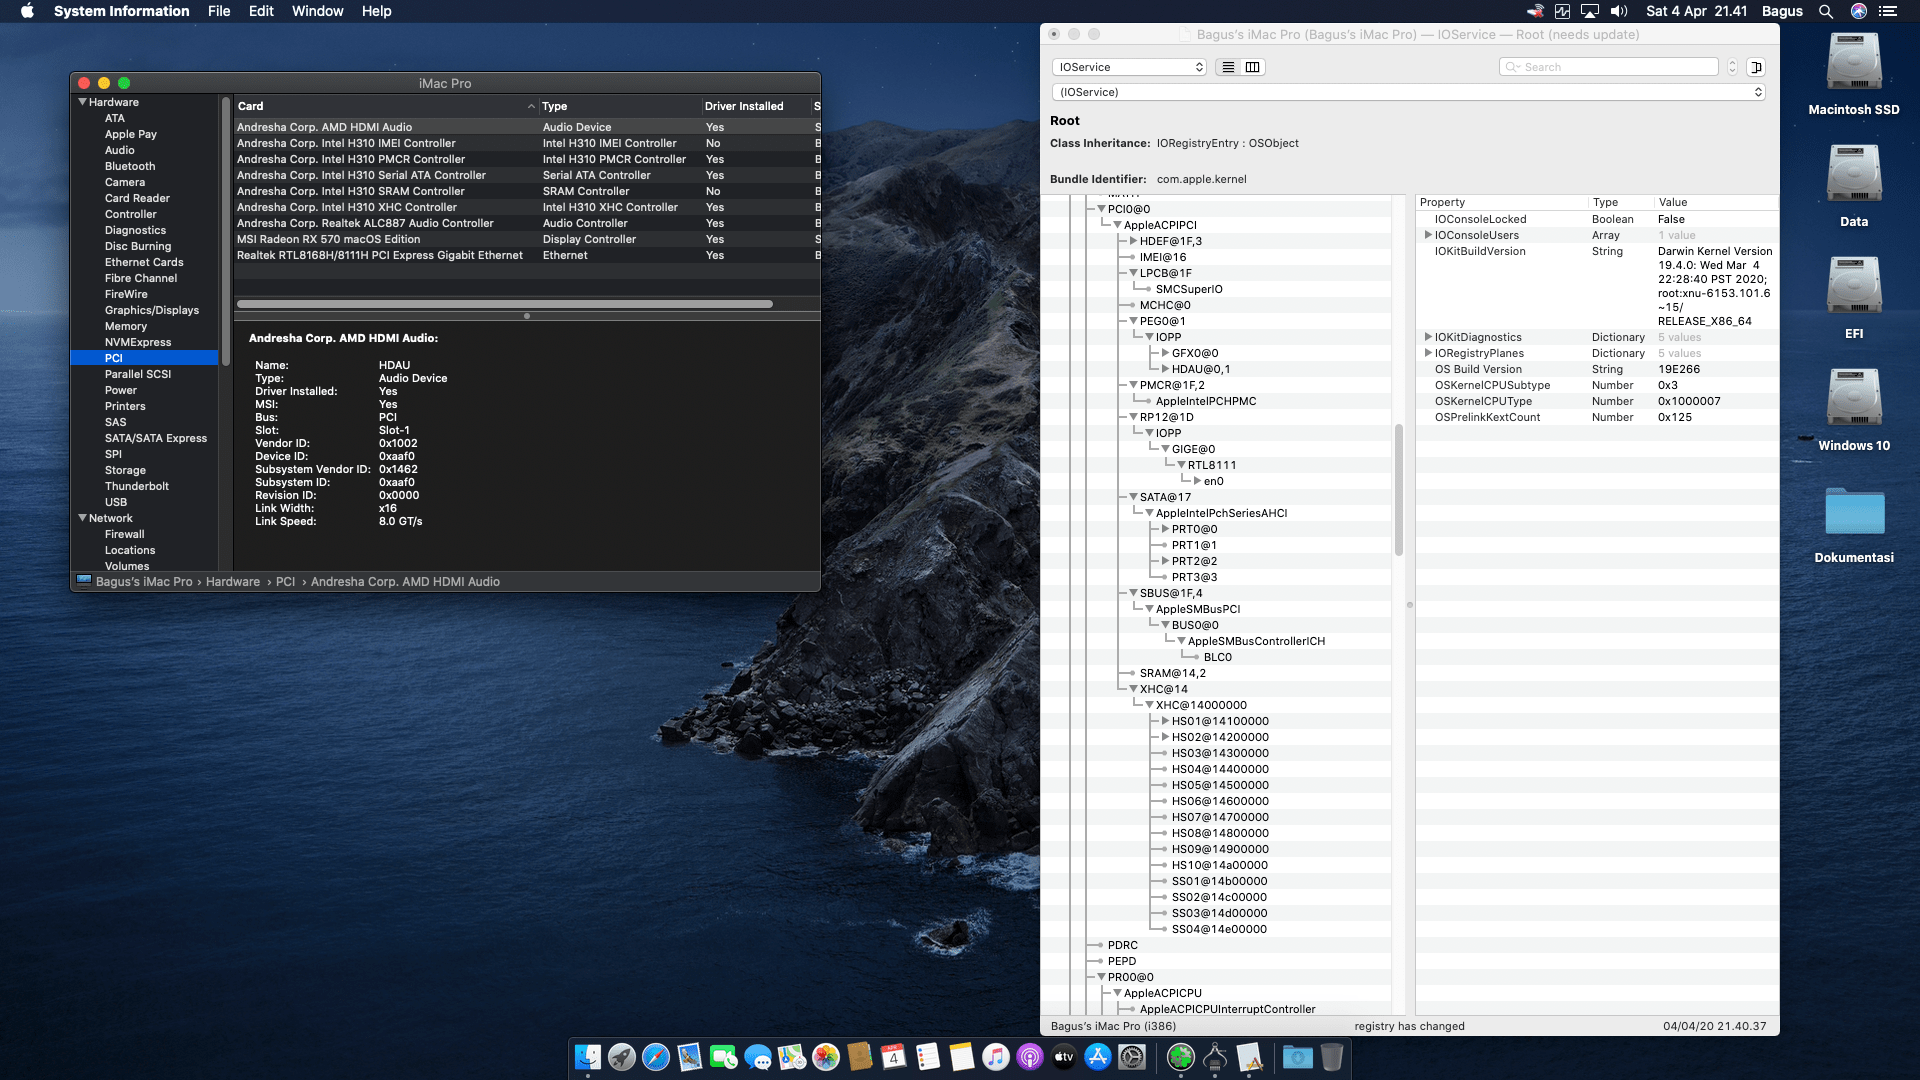Viewport: 1920px width, 1080px height.
Task: Click Hardware in the path bar
Action: [x=232, y=582]
